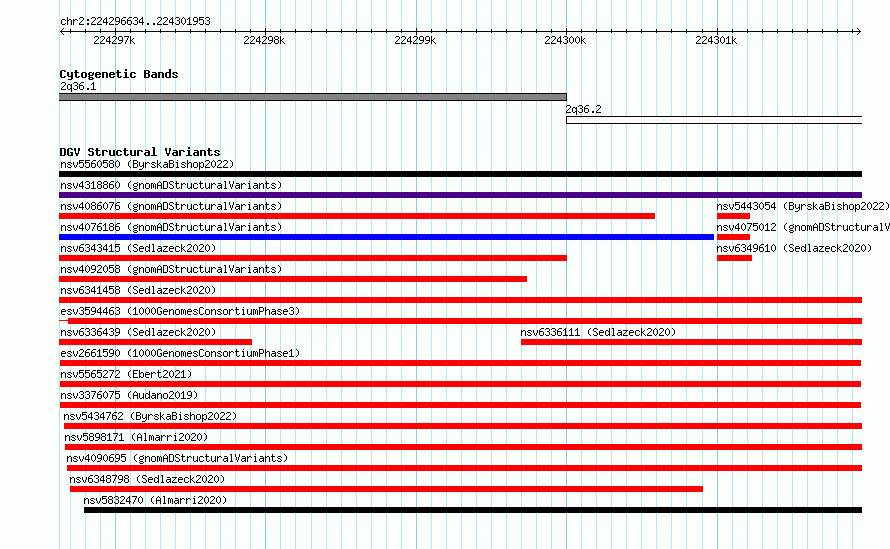This screenshot has height=549, width=890.
Task: Select the 224300k ruler tick label
Action: [x=565, y=40]
